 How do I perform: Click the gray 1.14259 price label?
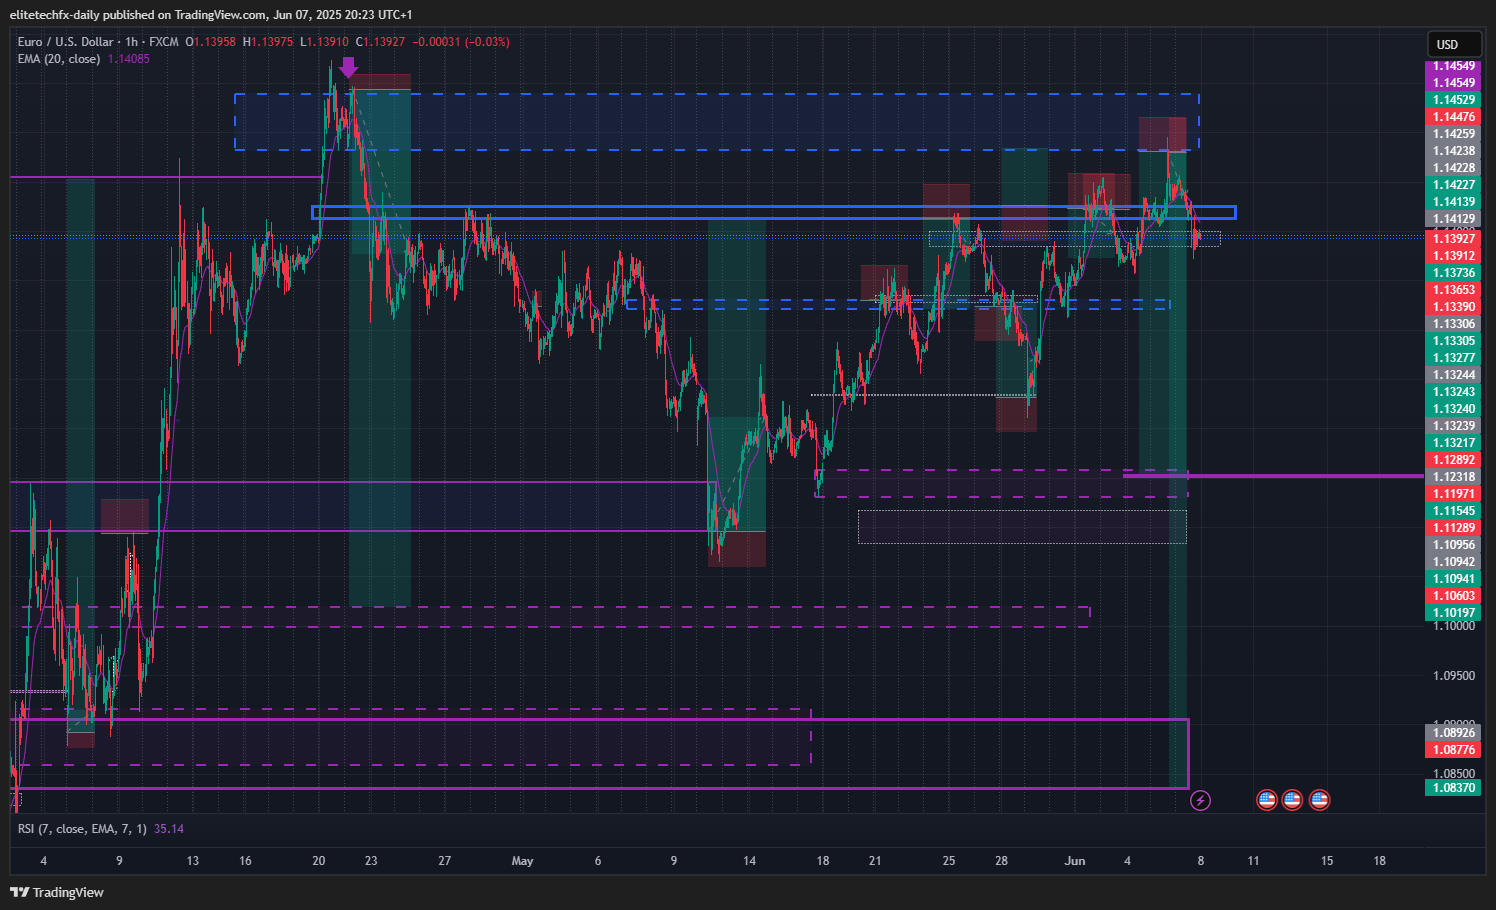click(1453, 134)
